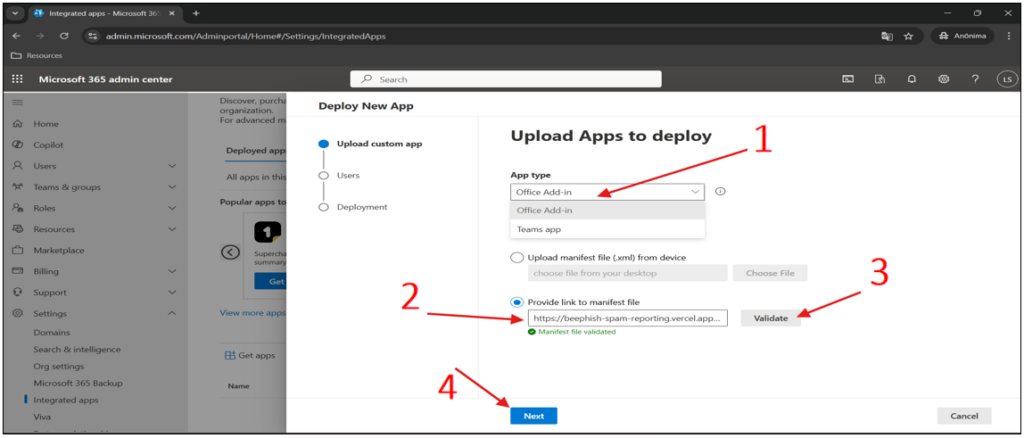Click the manifest link URL field
This screenshot has height=438, width=1024.
point(628,318)
